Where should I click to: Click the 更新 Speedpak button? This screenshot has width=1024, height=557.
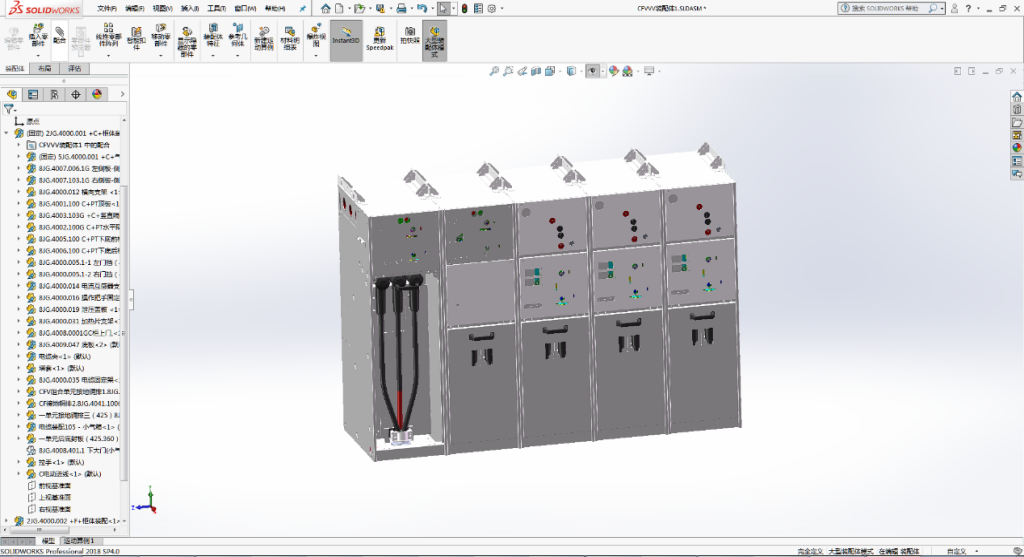[x=379, y=40]
